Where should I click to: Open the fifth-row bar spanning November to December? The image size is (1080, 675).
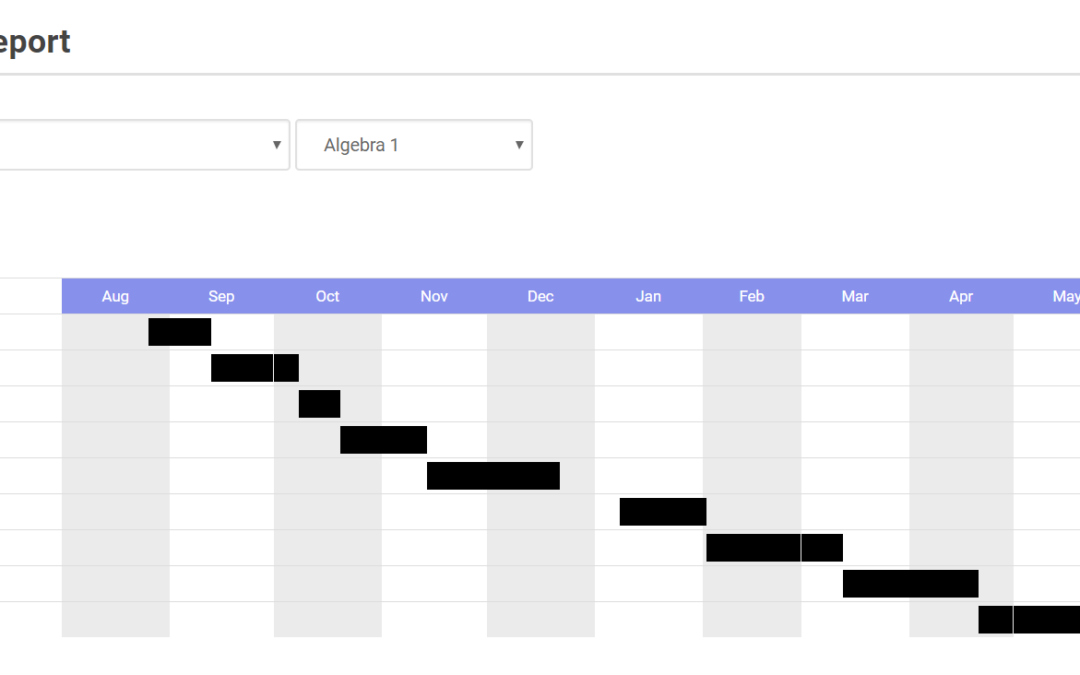coord(493,476)
